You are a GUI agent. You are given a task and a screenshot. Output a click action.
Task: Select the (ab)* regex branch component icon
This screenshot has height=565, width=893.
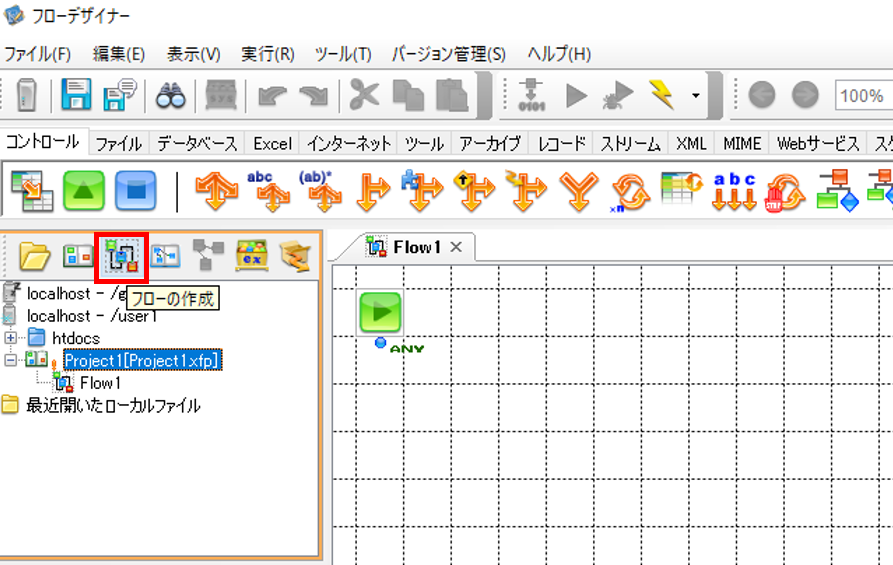[321, 191]
